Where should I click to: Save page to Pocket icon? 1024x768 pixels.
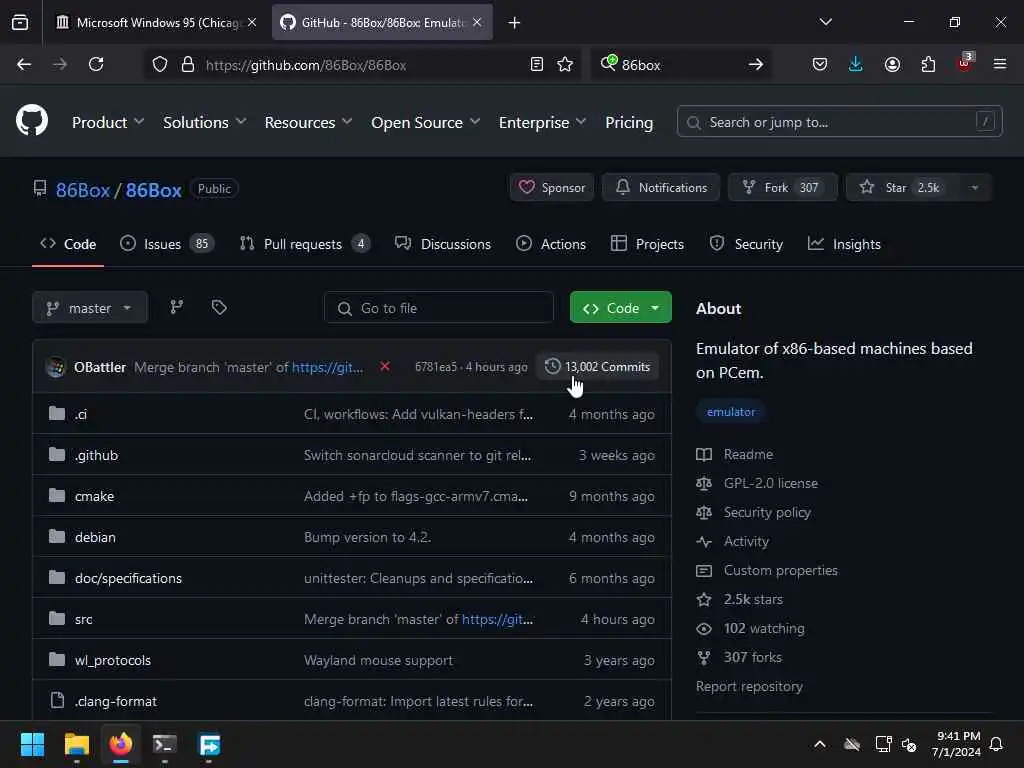click(x=820, y=64)
